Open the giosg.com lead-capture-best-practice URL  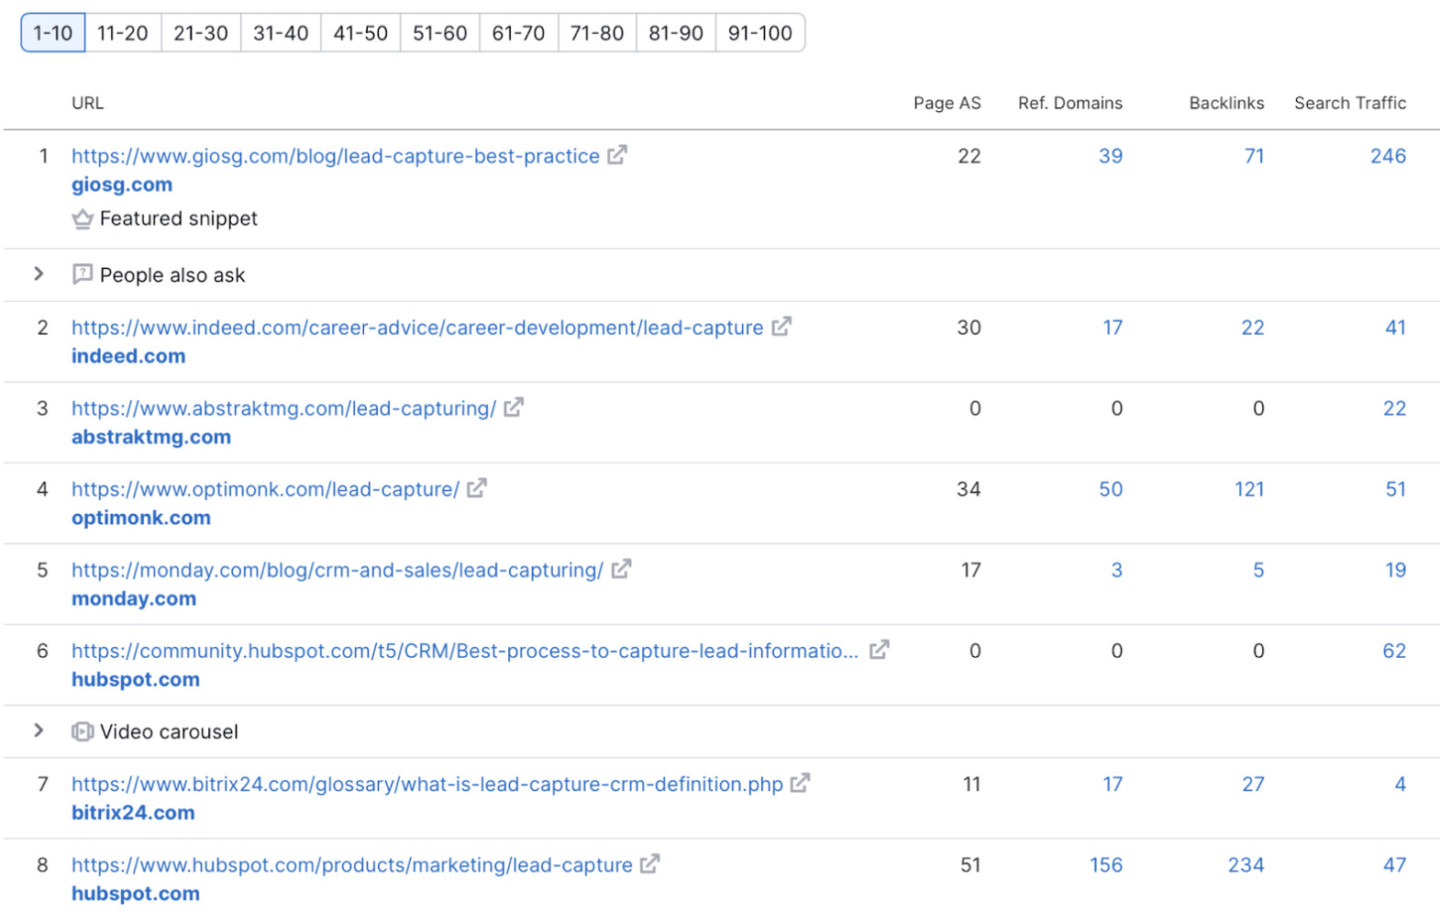pyautogui.click(x=335, y=156)
